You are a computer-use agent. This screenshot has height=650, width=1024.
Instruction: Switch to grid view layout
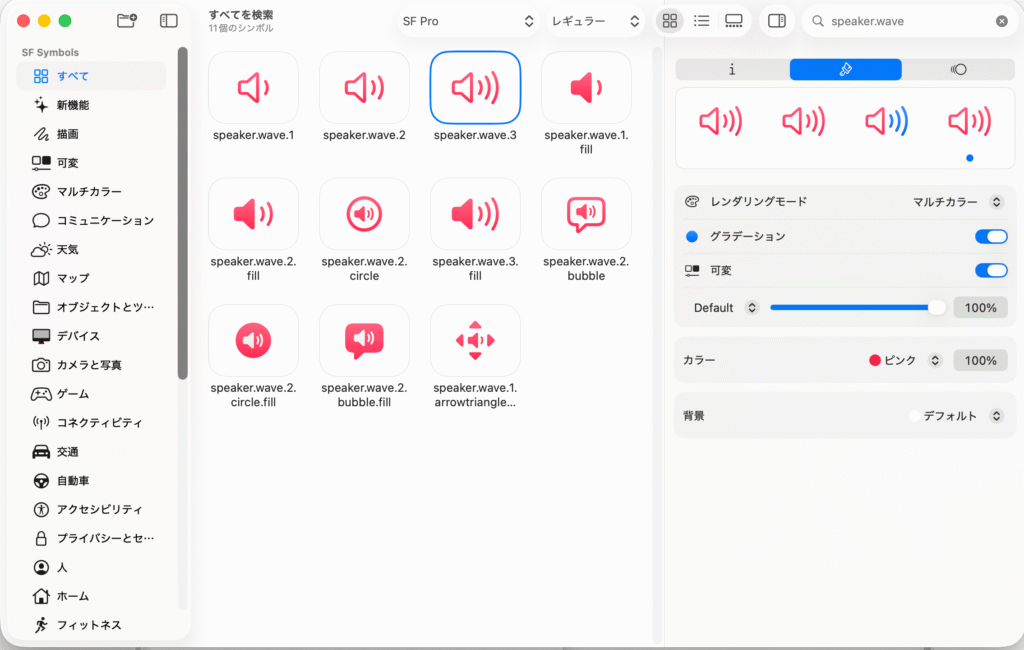pos(670,21)
